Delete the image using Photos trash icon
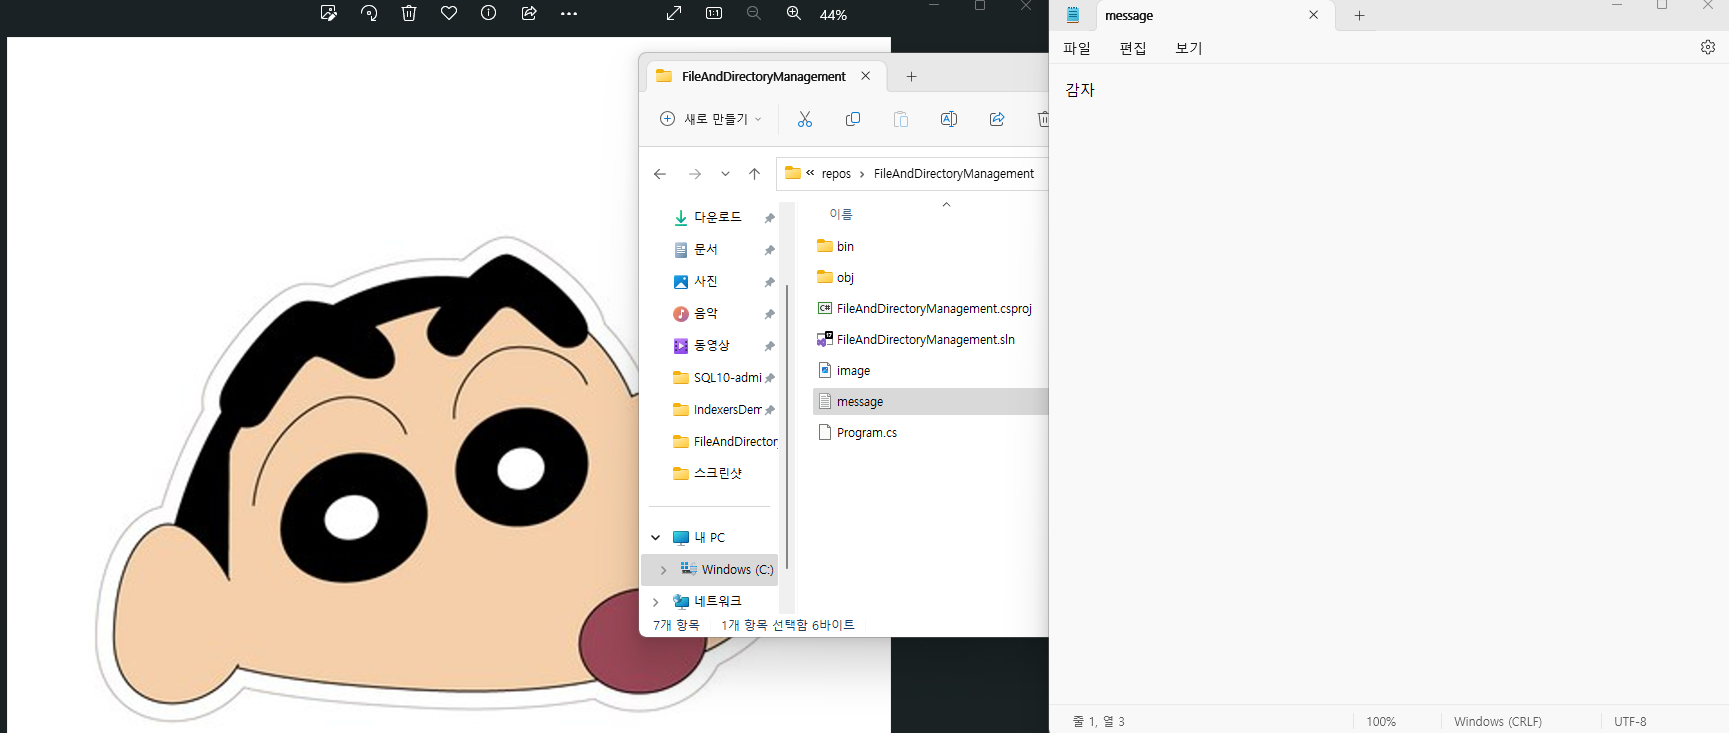The image size is (1729, 733). 409,13
